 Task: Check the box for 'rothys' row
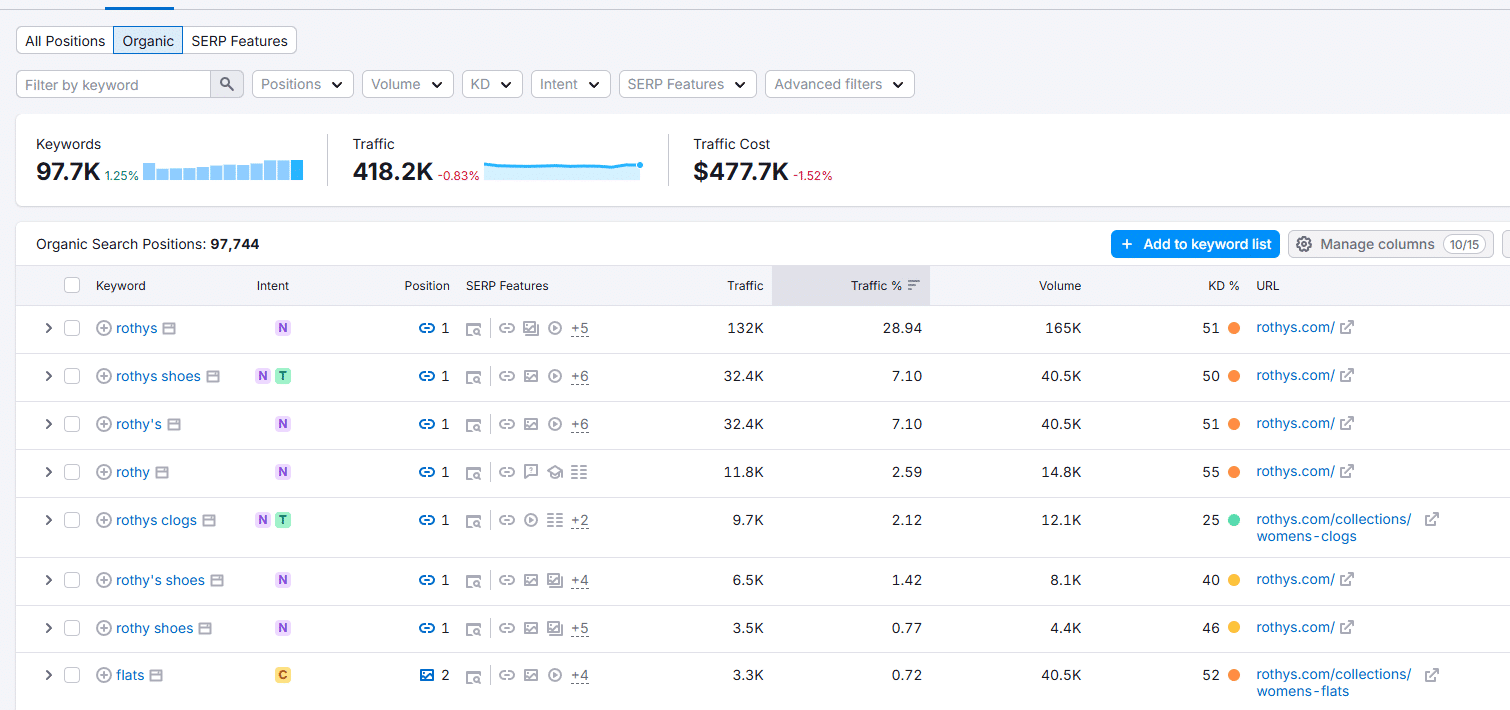tap(72, 328)
